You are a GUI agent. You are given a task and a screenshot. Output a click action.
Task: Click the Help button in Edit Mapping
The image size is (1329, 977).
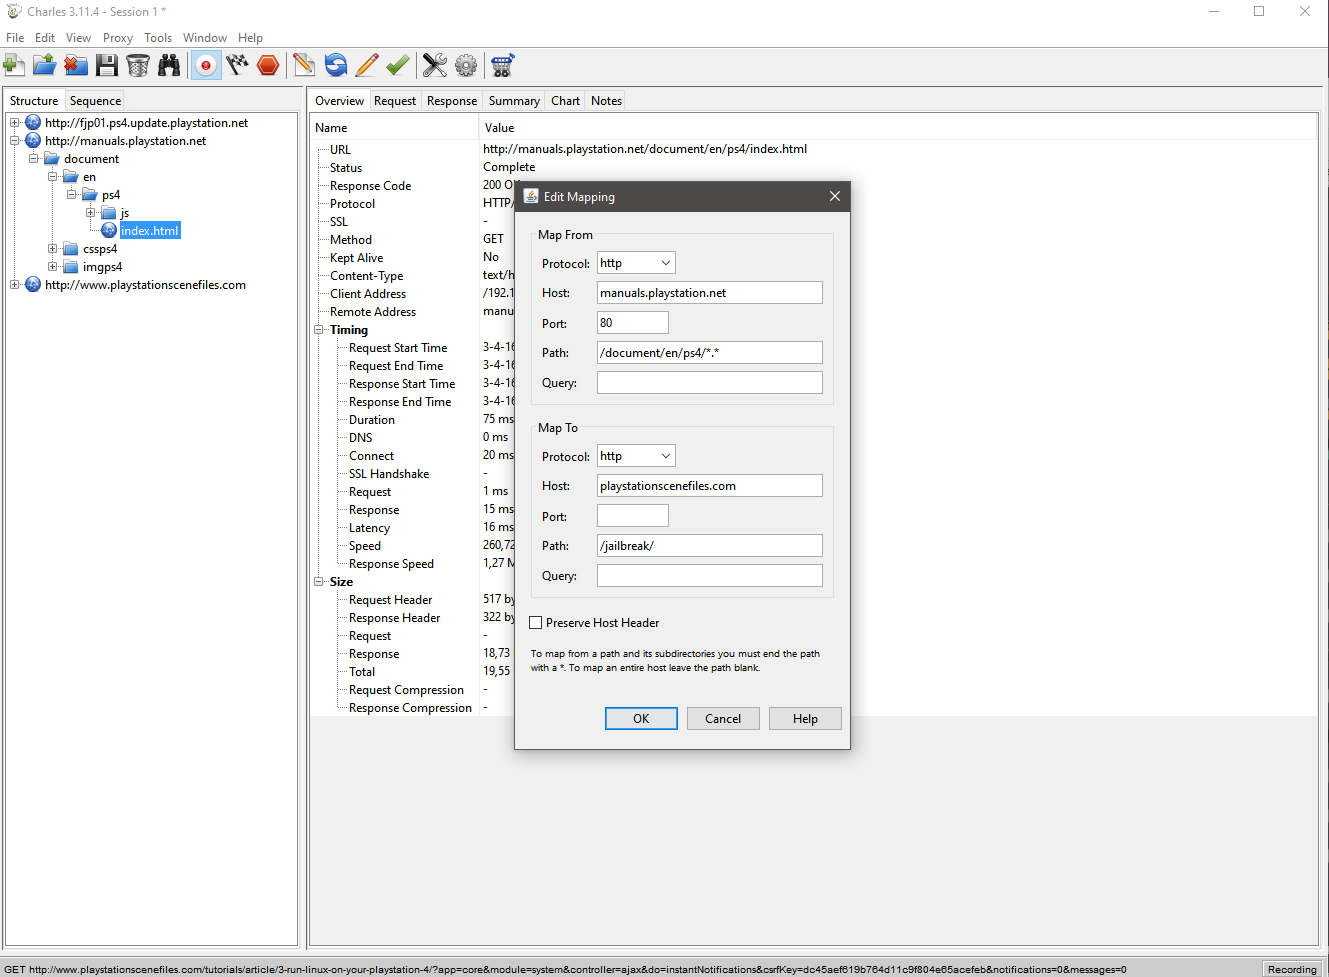pyautogui.click(x=805, y=719)
